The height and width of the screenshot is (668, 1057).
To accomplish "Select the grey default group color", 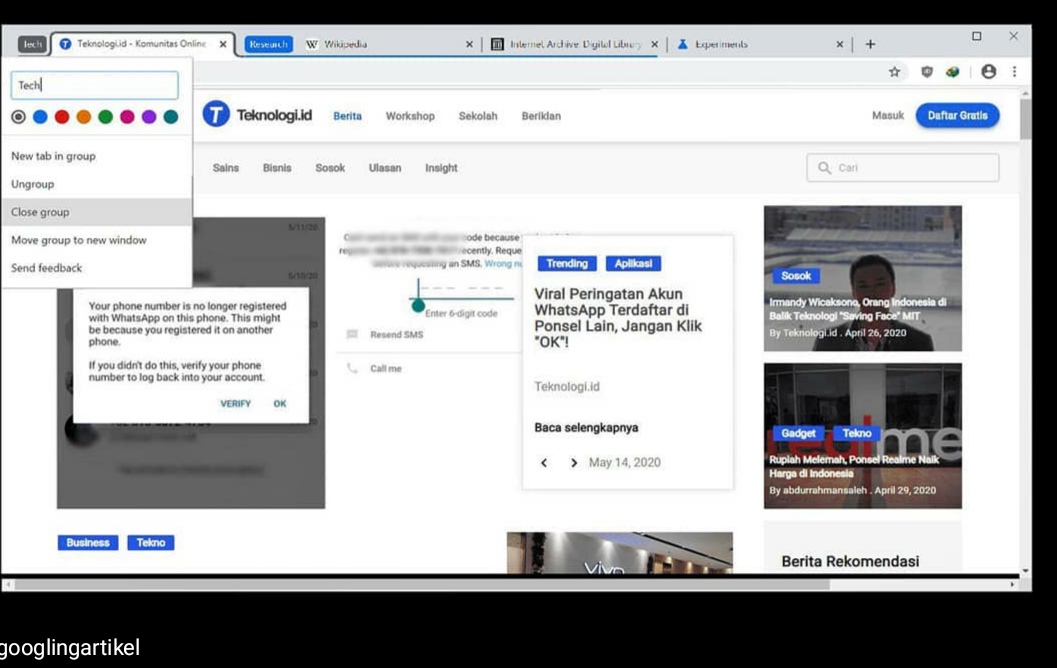I will pos(18,117).
